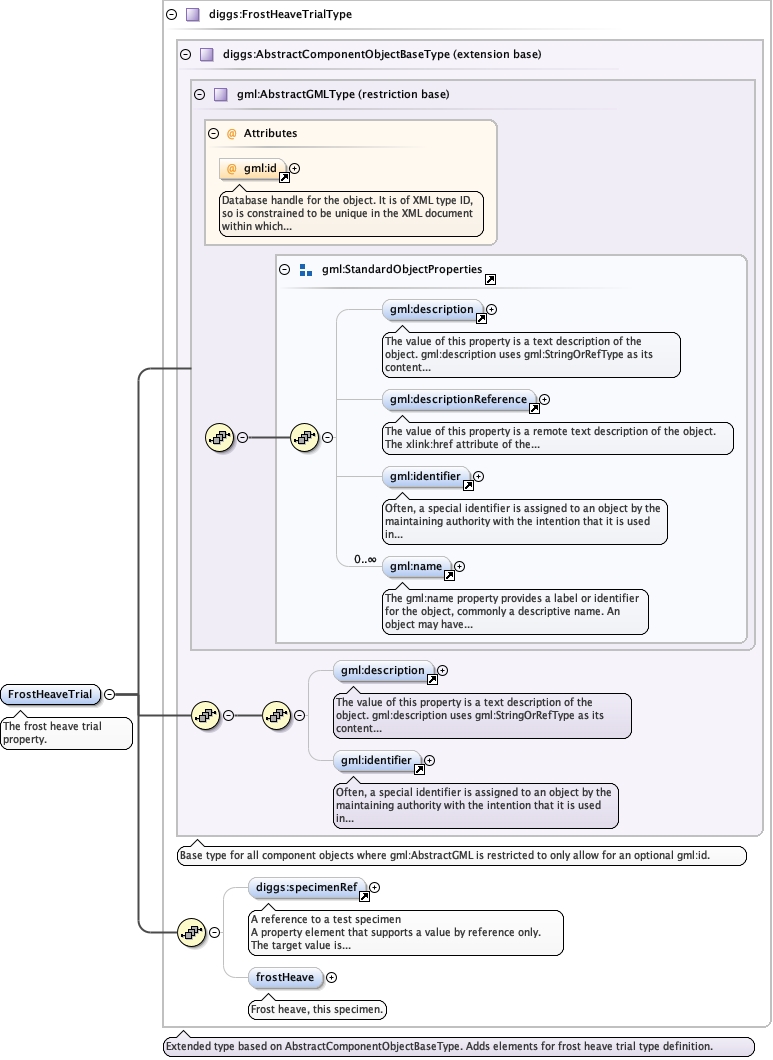This screenshot has width=773, height=1060.
Task: Collapse the diggs:FrostHeaveTrialType container
Action: tap(171, 15)
